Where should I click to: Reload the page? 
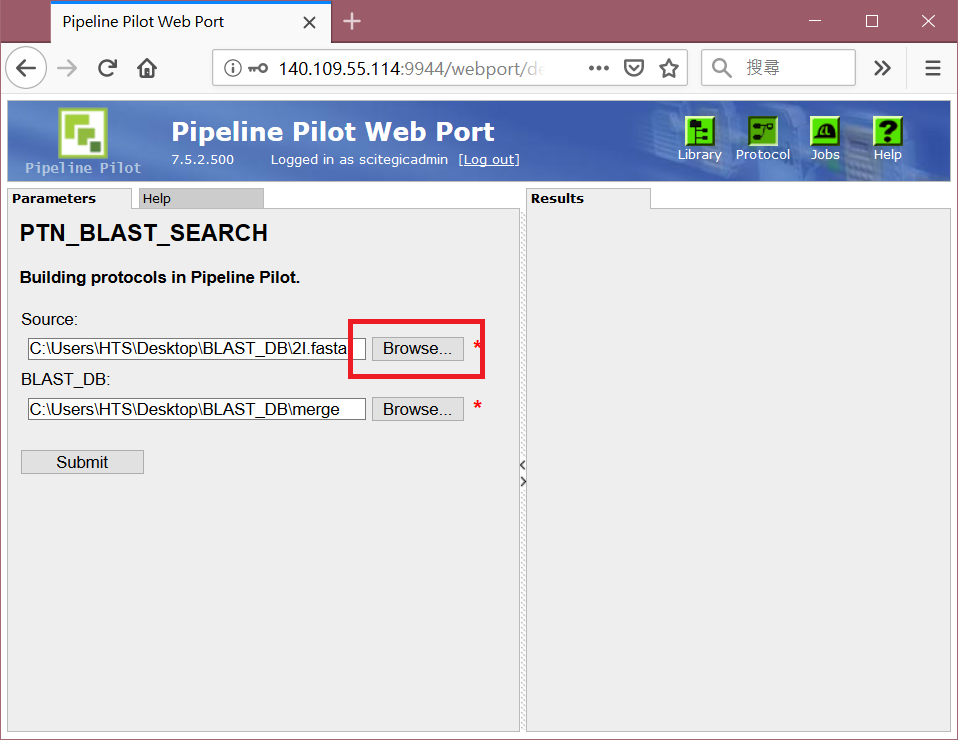pyautogui.click(x=107, y=68)
